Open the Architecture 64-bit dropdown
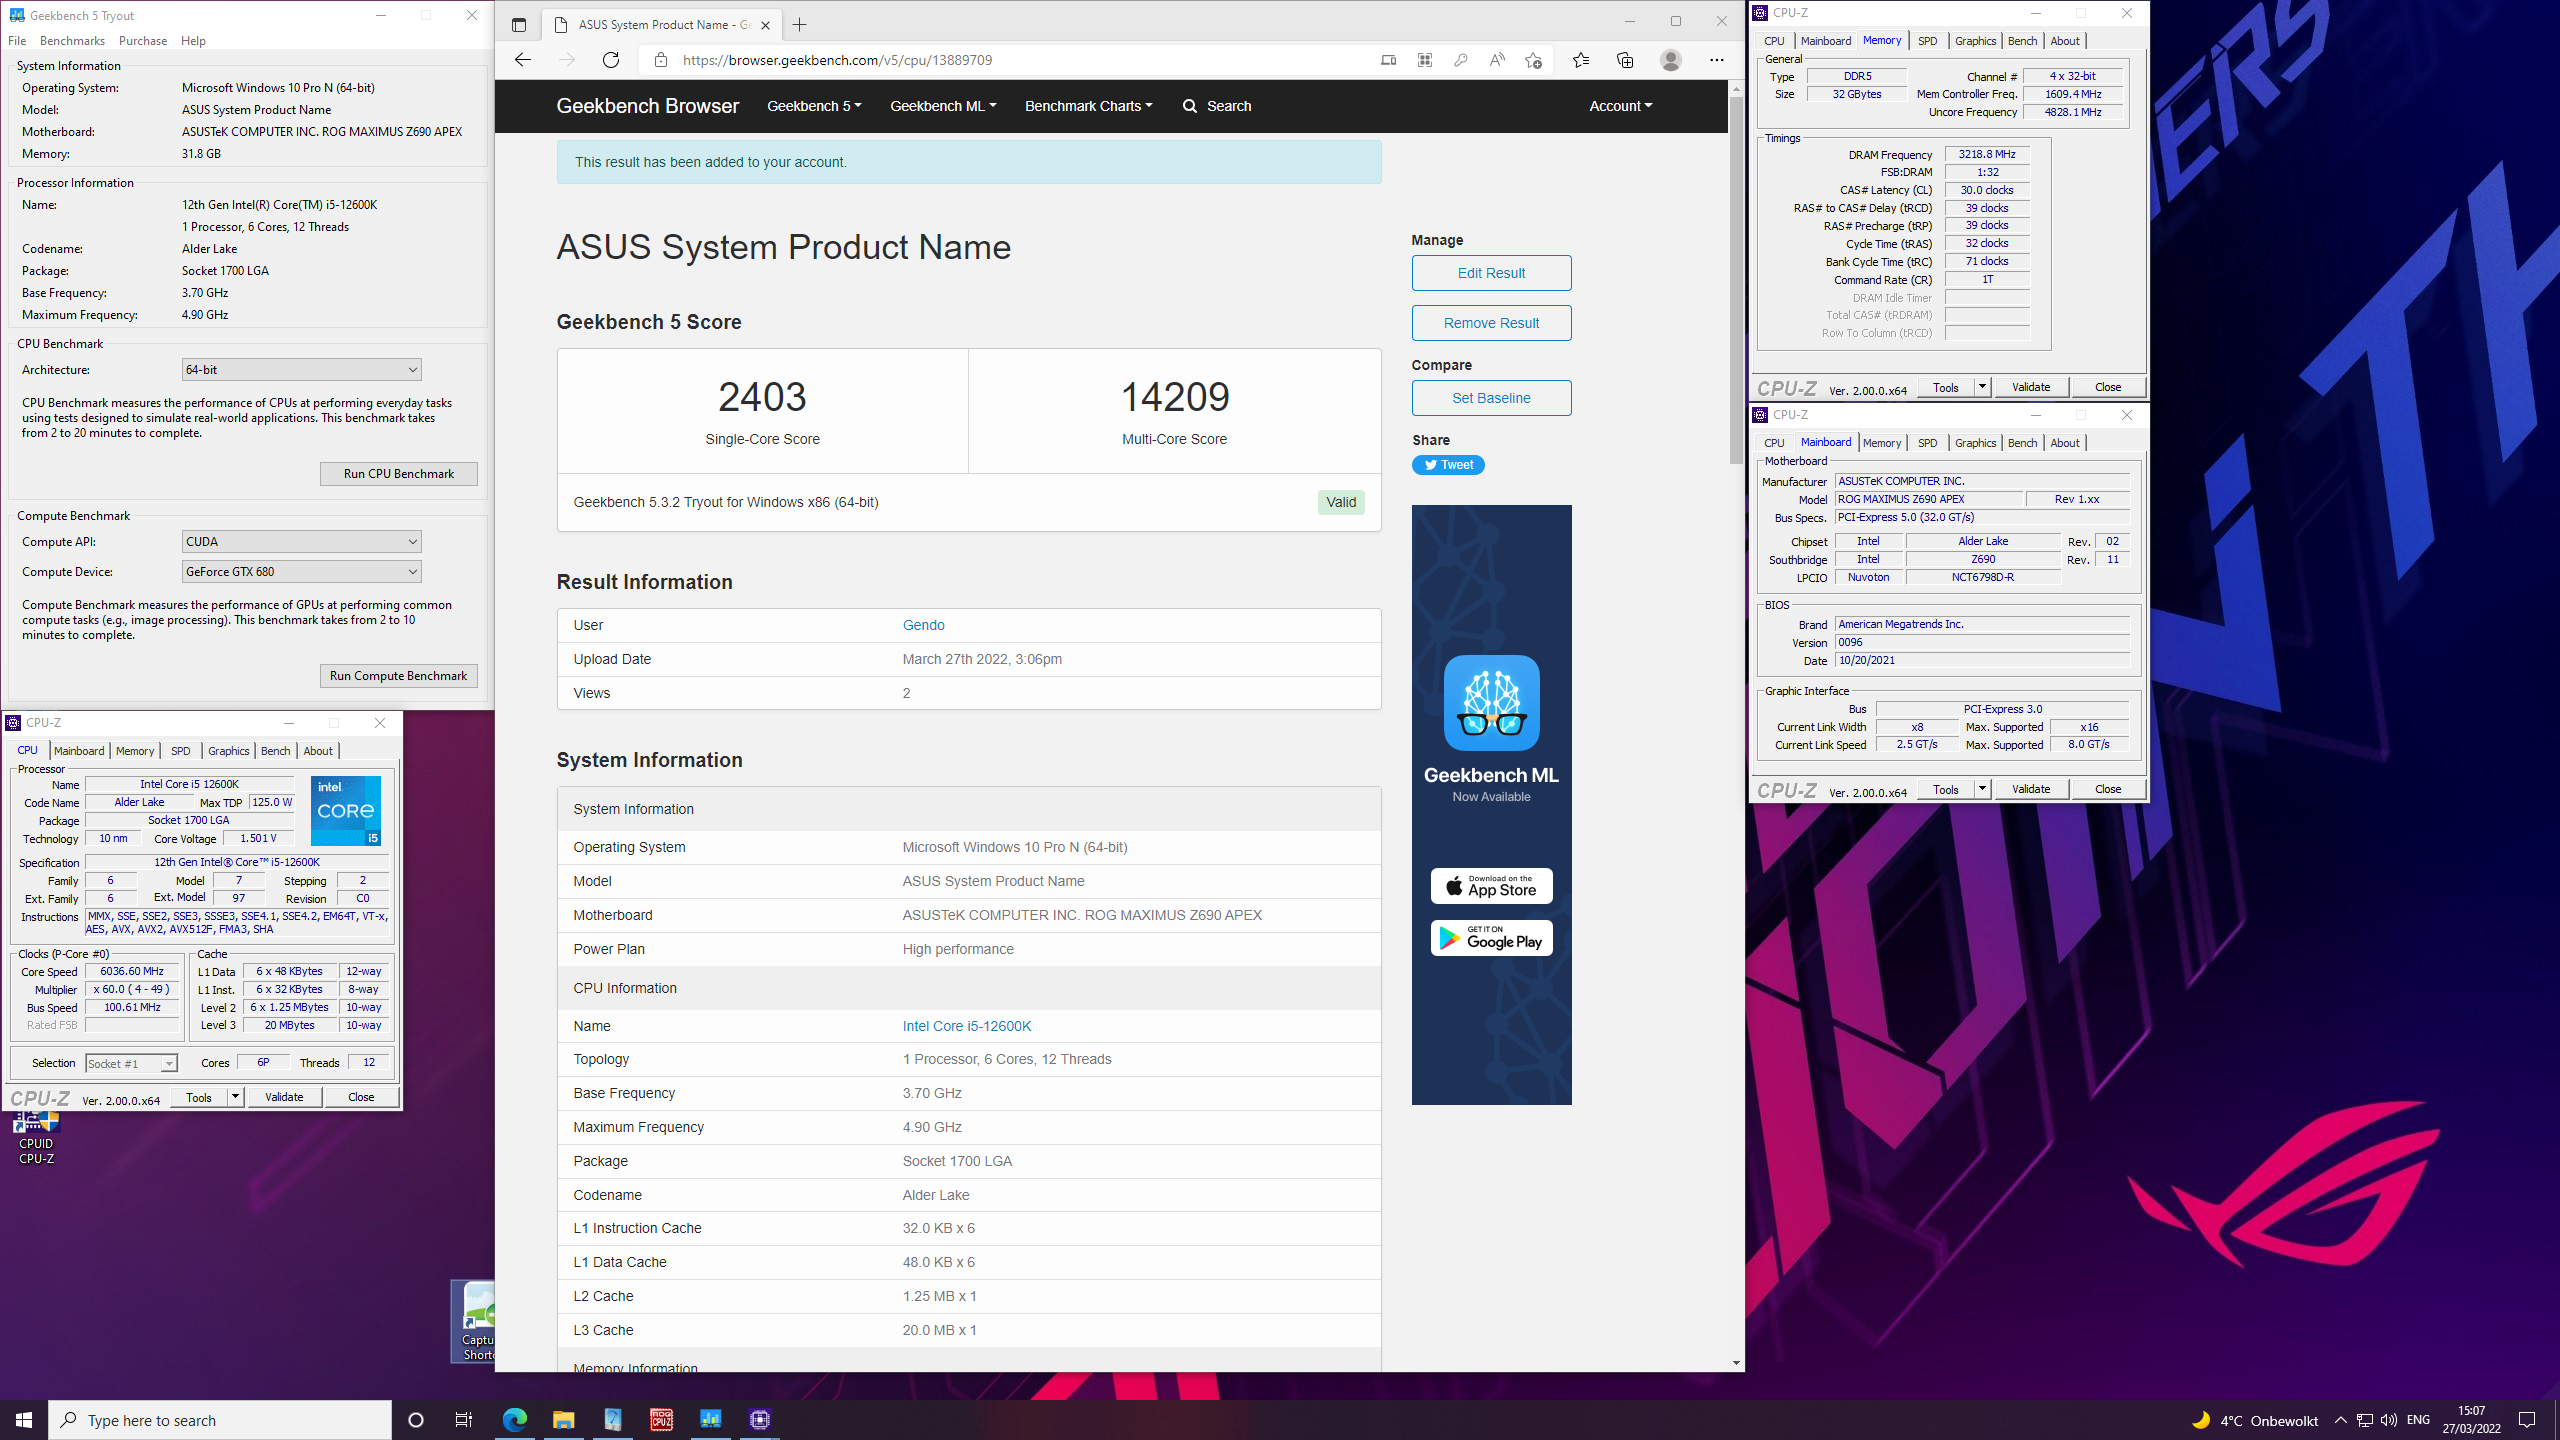Viewport: 2560px width, 1440px height. click(x=301, y=370)
